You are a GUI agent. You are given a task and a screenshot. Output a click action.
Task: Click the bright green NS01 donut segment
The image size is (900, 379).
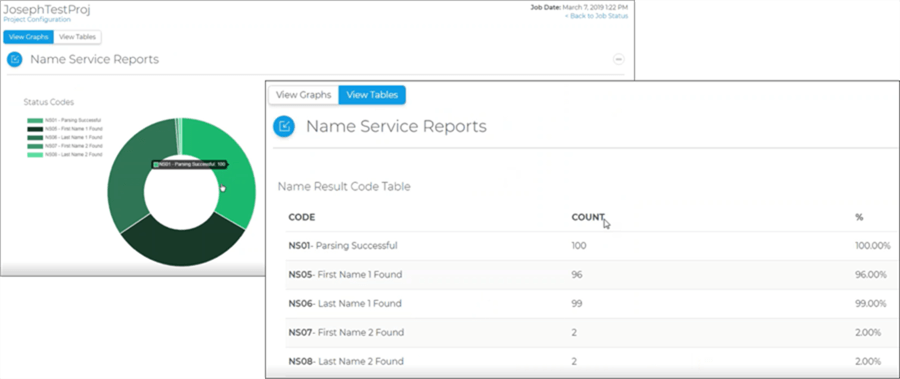232,172
